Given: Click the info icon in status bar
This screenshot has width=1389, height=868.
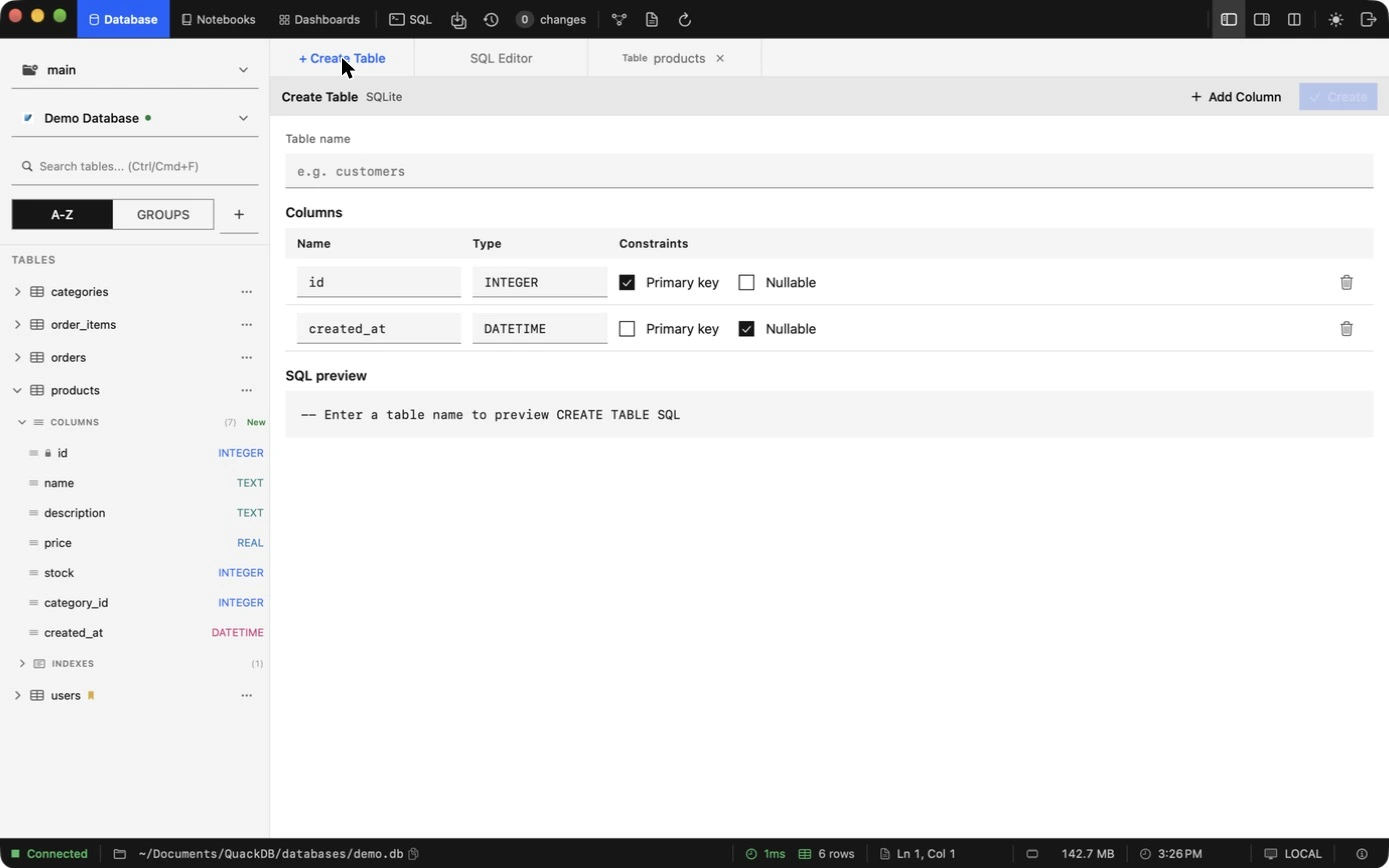Looking at the screenshot, I should pos(1362,854).
